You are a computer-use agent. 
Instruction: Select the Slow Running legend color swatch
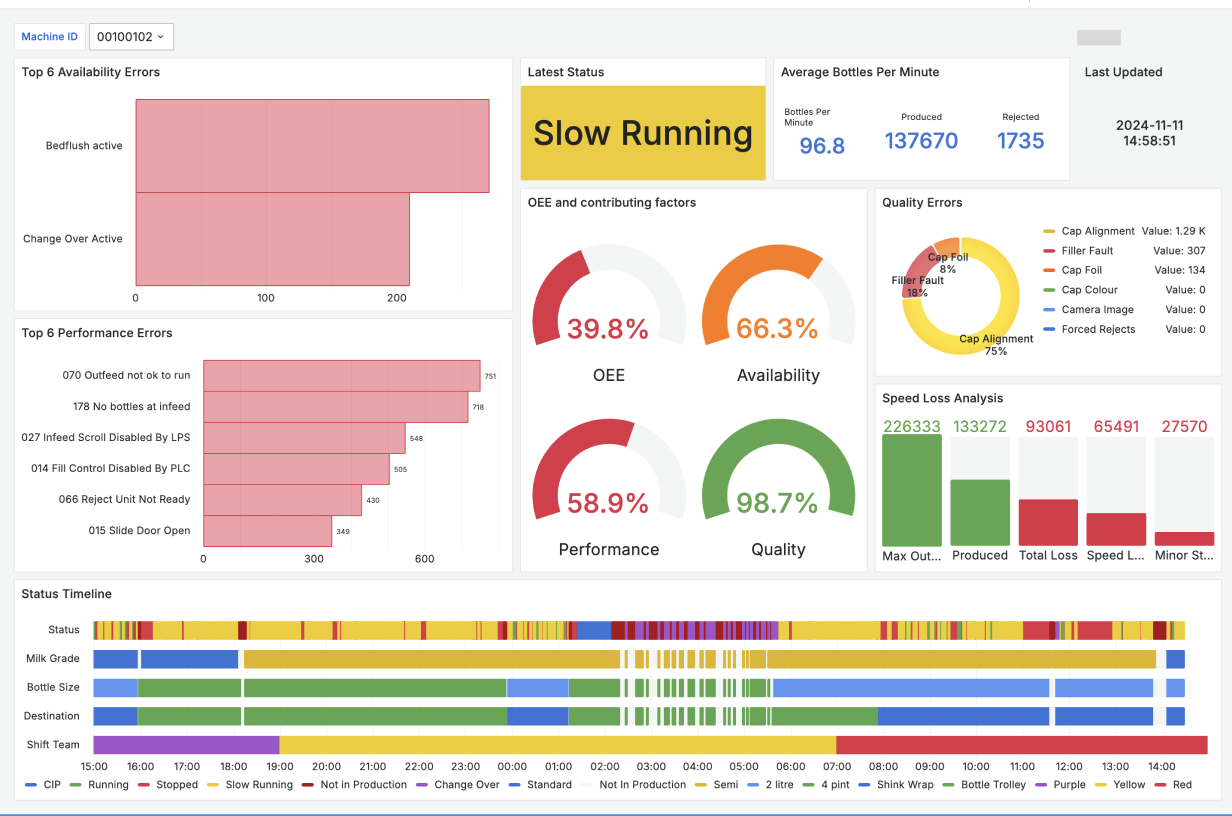pyautogui.click(x=213, y=785)
